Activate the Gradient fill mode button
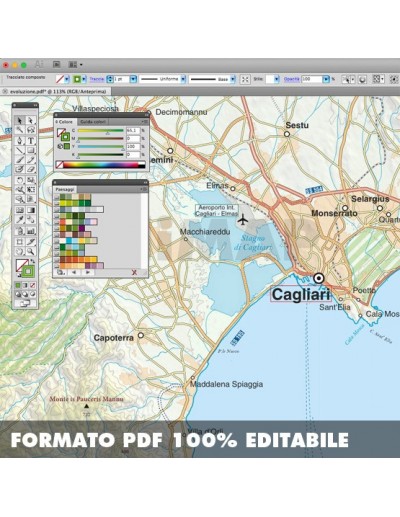 coord(25,285)
